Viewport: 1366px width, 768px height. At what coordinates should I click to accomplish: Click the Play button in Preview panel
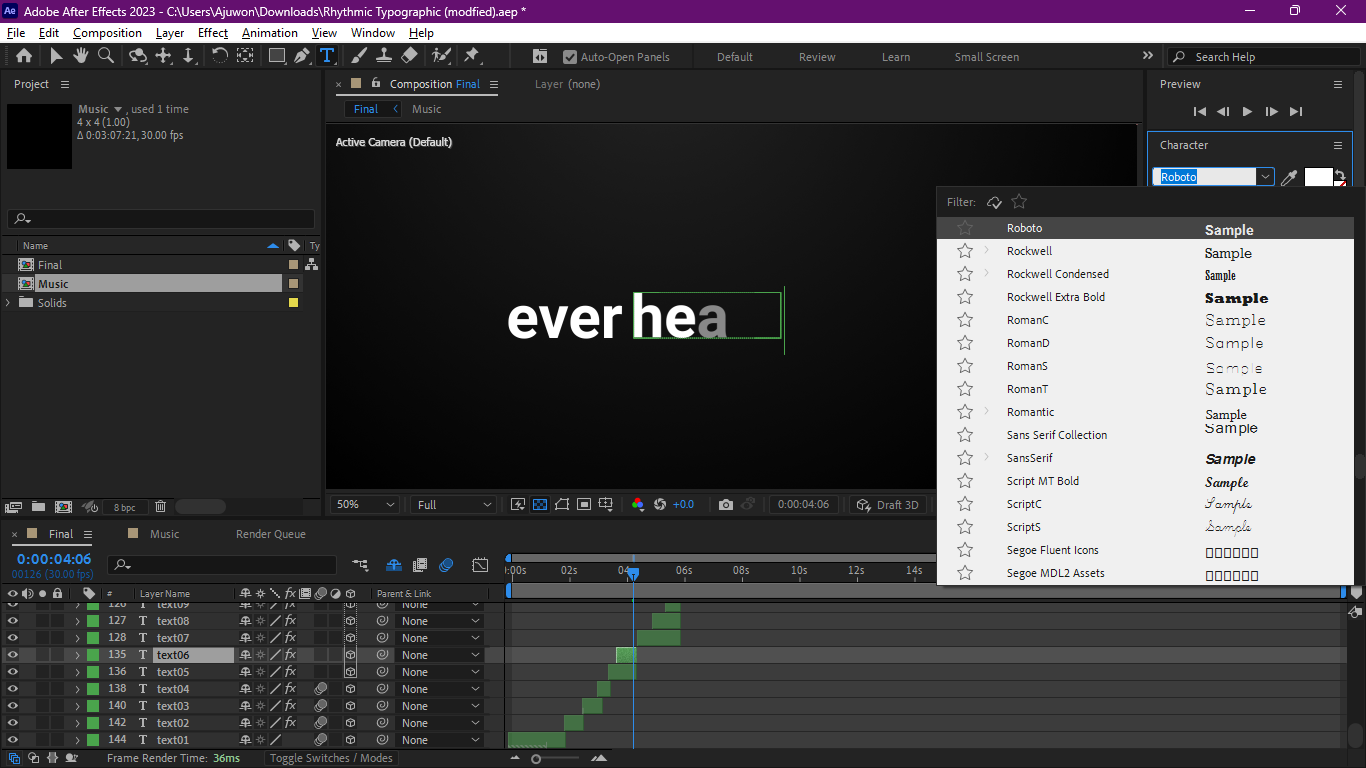tap(1247, 112)
